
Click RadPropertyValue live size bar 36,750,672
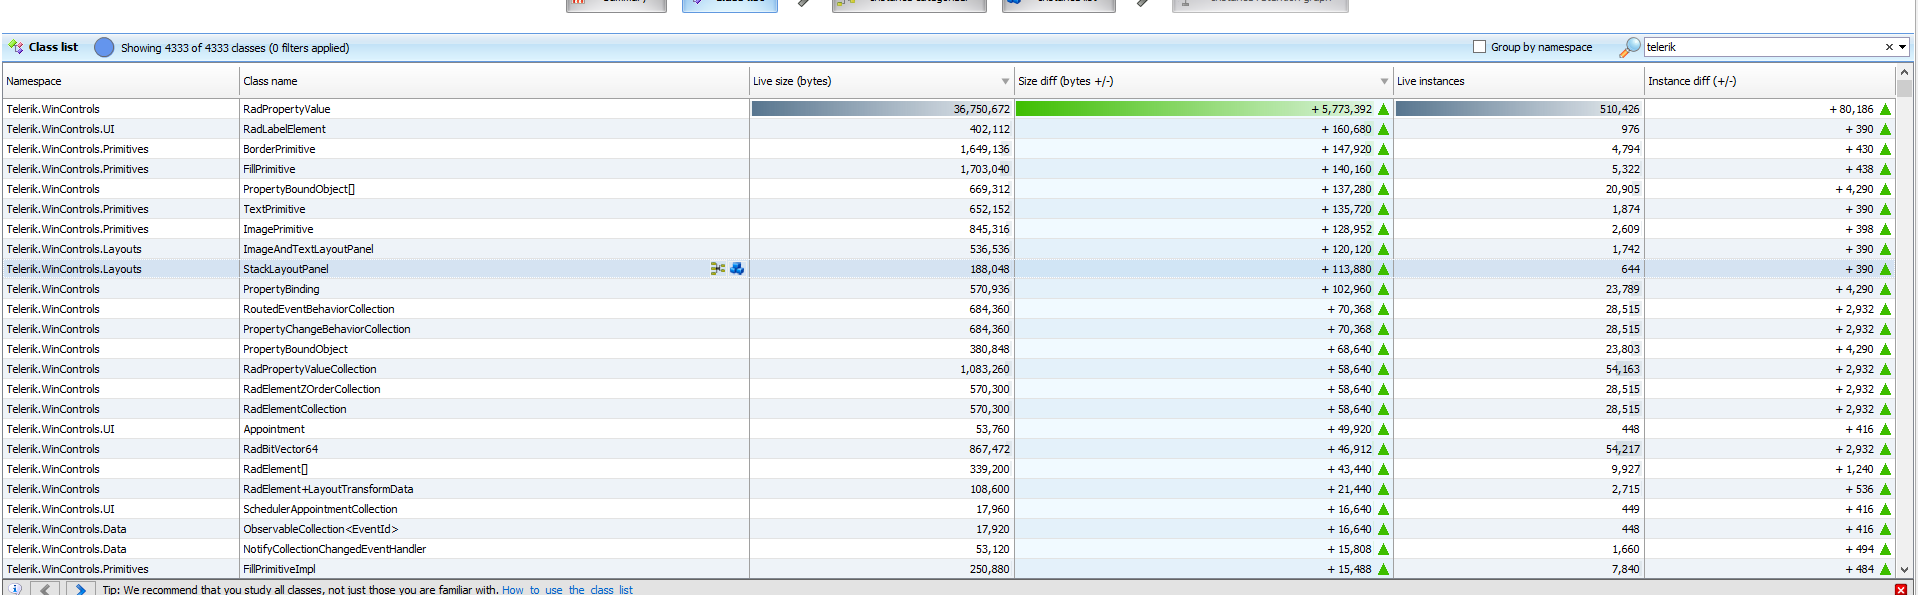click(x=881, y=109)
